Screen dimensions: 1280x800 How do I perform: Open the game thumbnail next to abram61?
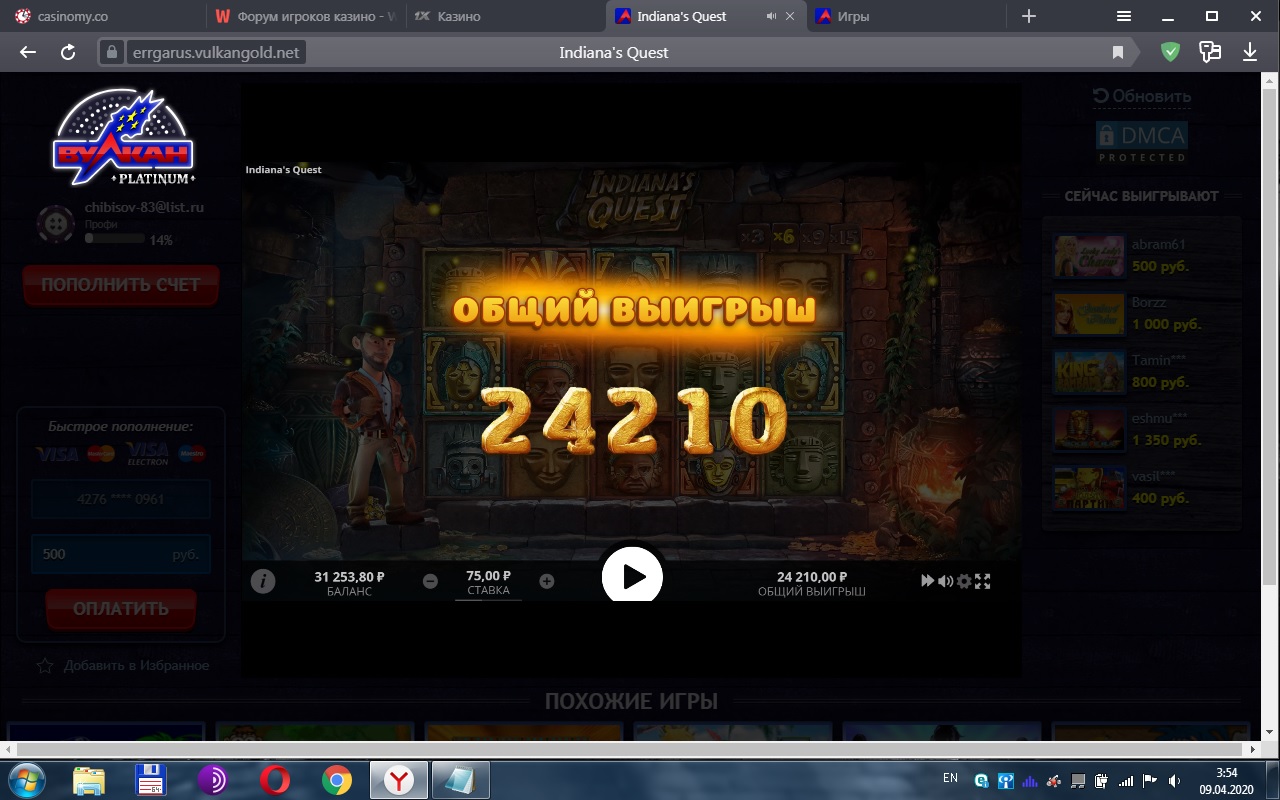tap(1089, 256)
